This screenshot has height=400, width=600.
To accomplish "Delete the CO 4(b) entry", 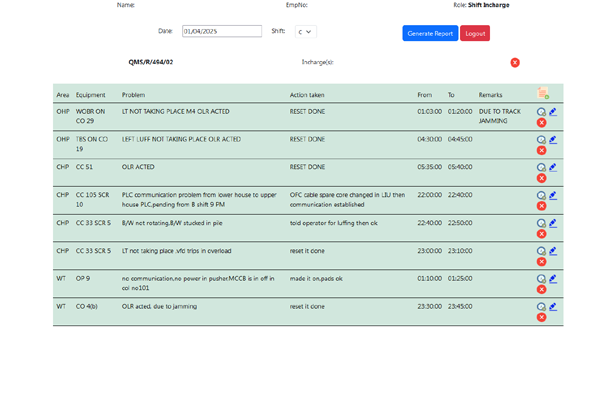I will pyautogui.click(x=541, y=317).
